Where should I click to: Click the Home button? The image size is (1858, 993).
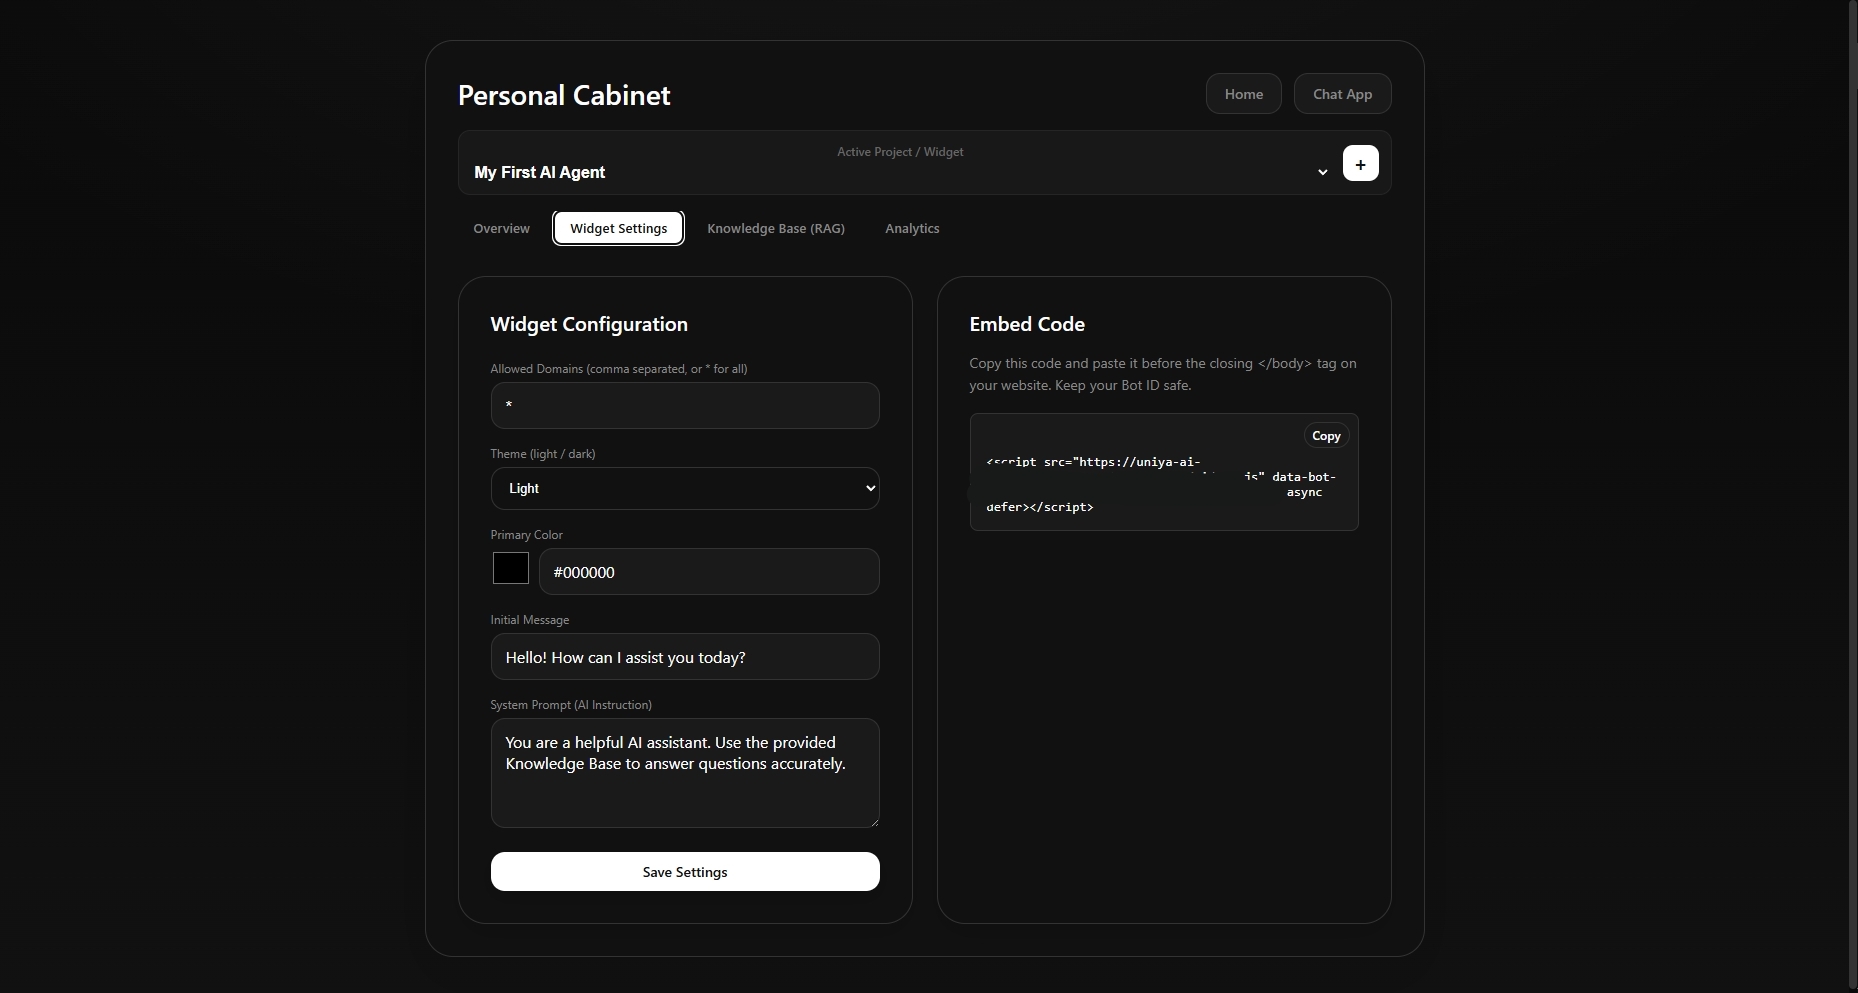click(1243, 94)
